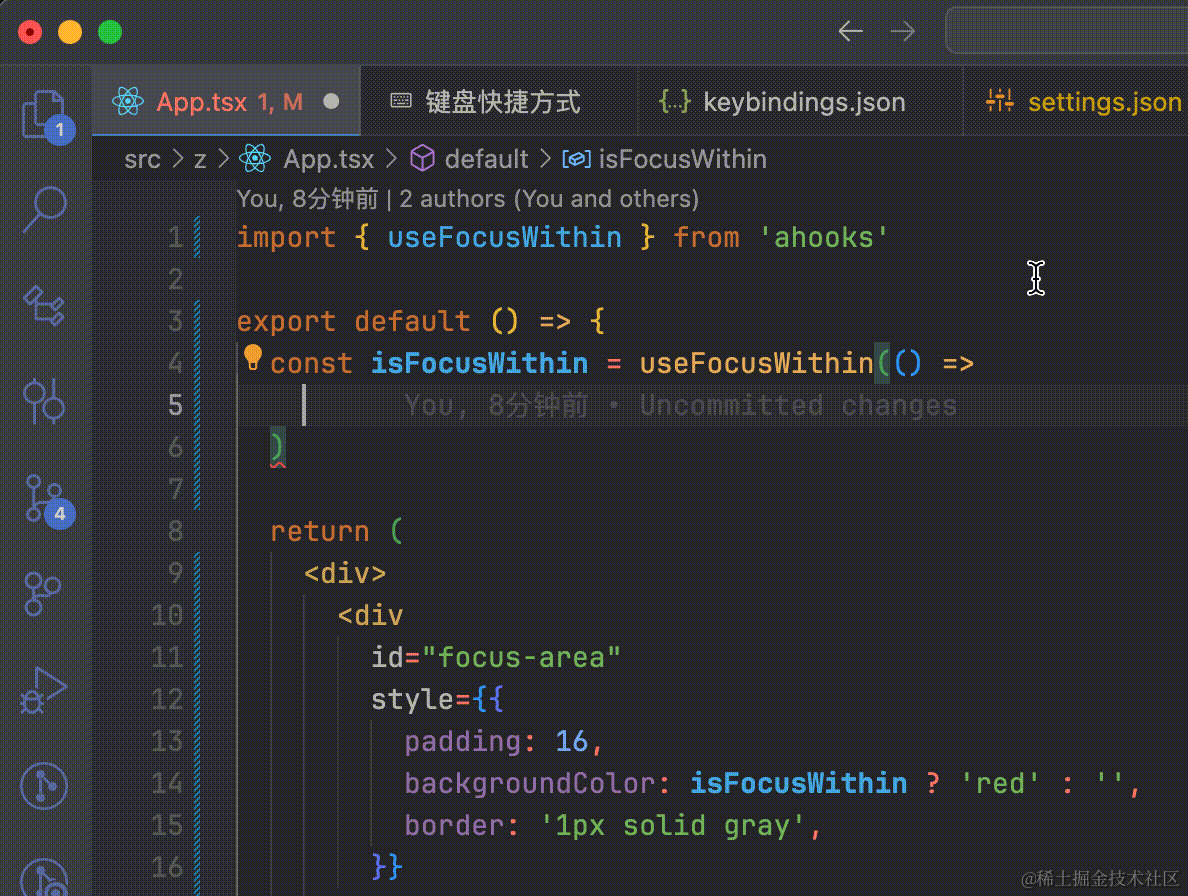This screenshot has height=896, width=1188.
Task: Click the React icon on App.tsx tab
Action: [x=128, y=101]
